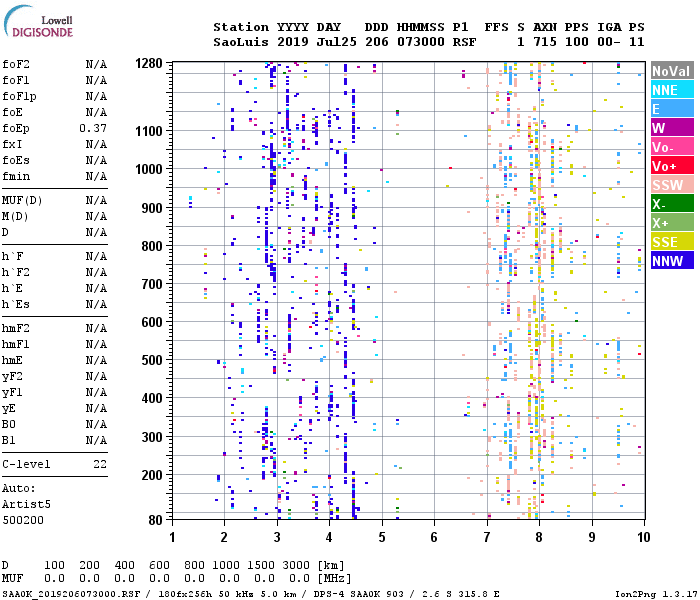Image resolution: width=700 pixels, height=600 pixels.
Task: Click the yF2 parameter label
Action: (x=12, y=377)
